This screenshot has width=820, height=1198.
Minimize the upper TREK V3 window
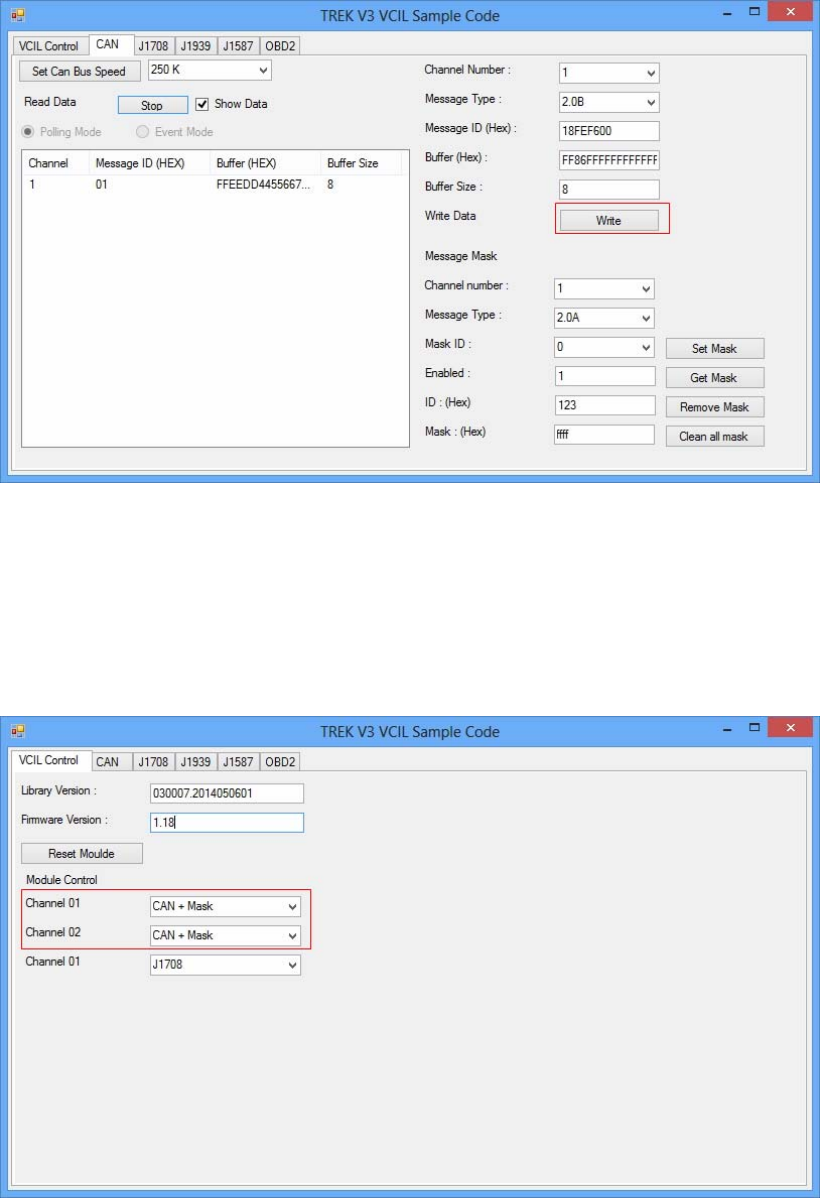(727, 13)
